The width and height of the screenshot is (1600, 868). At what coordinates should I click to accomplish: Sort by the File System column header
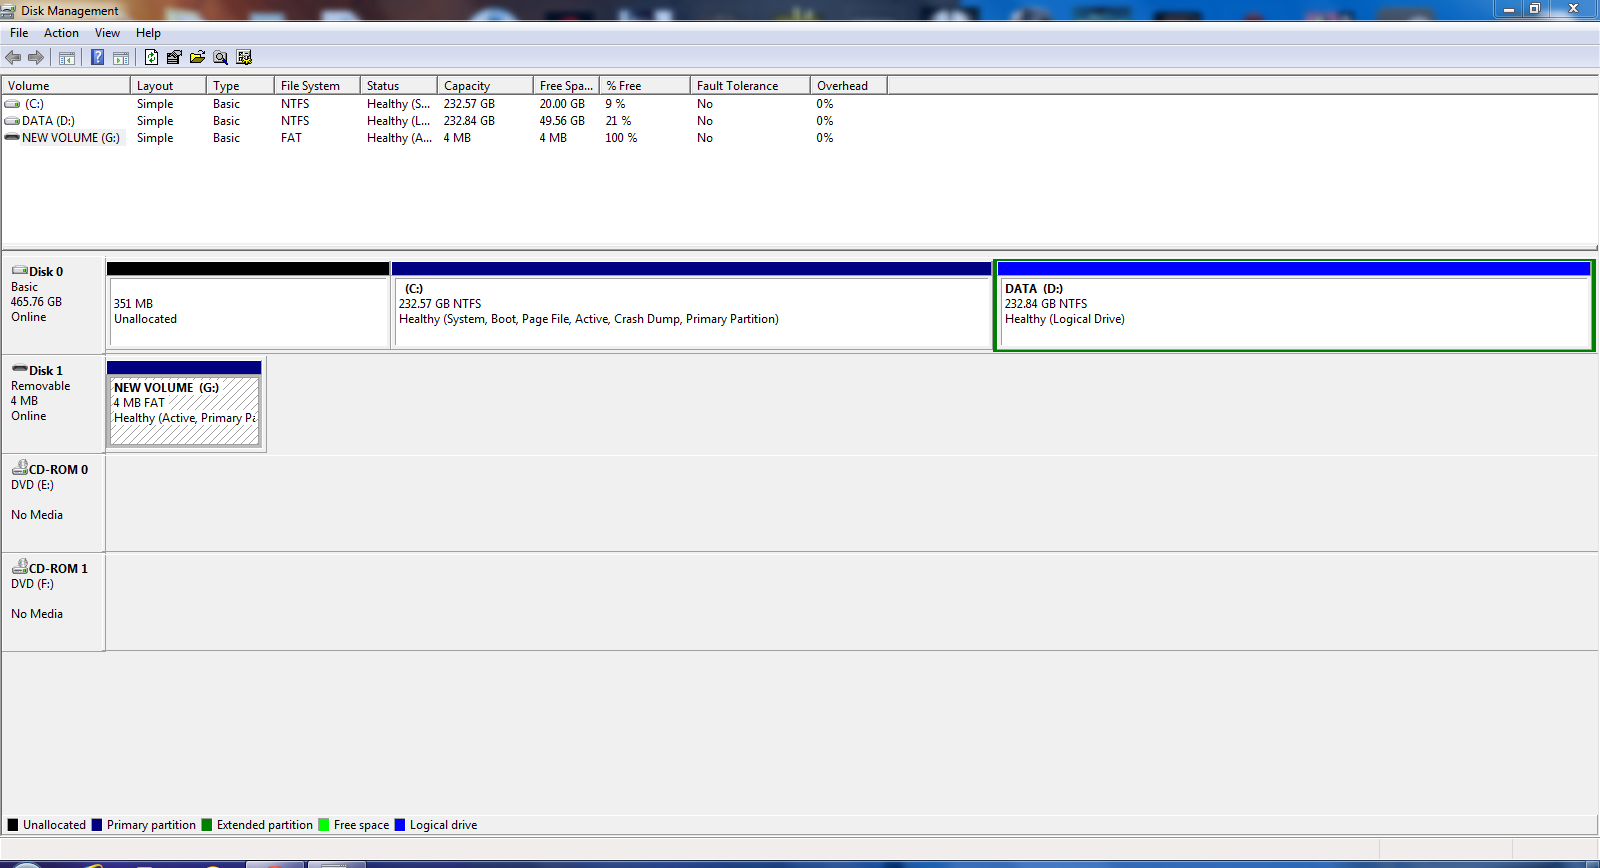click(x=317, y=86)
